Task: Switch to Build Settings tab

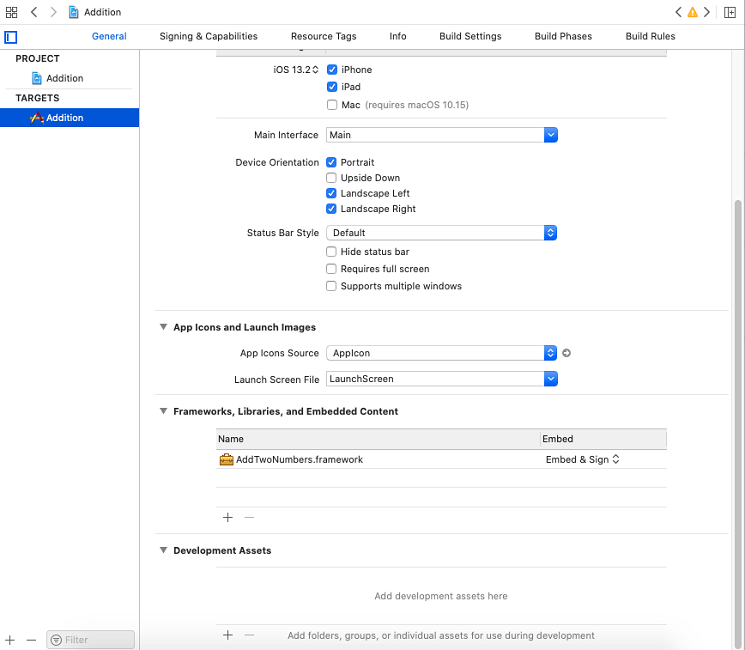Action: tap(470, 36)
